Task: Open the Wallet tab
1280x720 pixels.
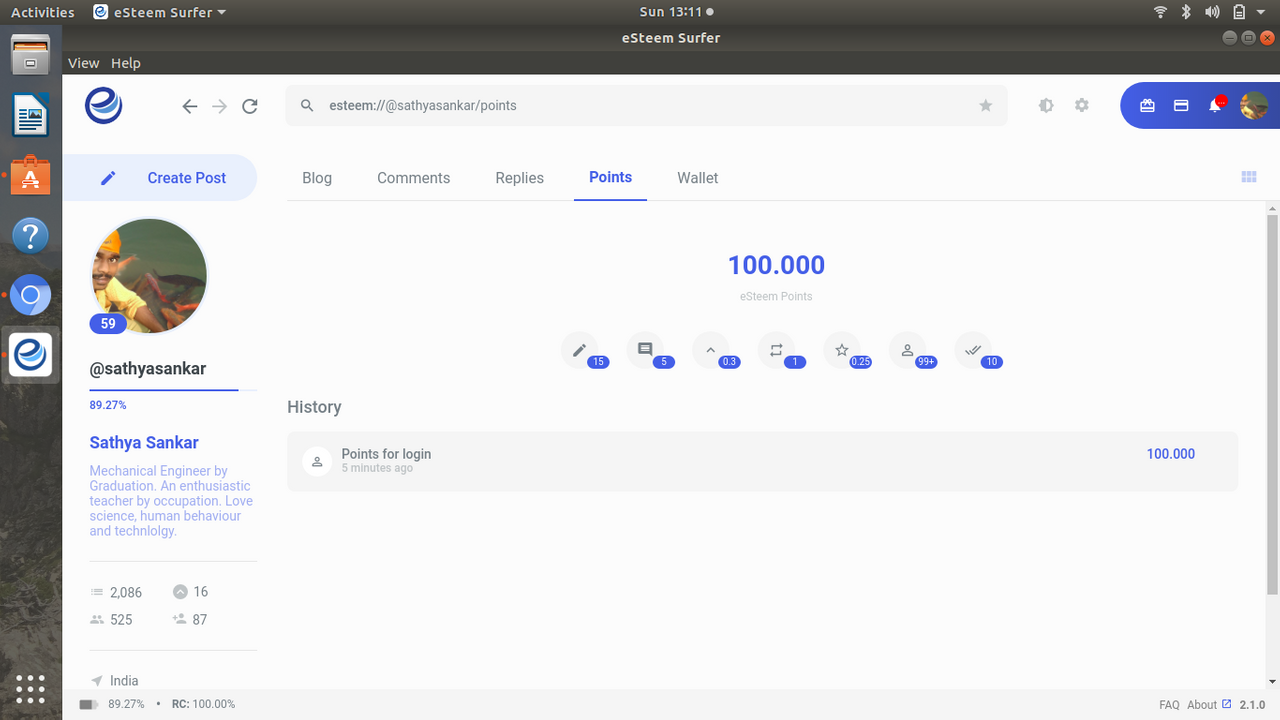Action: [x=698, y=178]
